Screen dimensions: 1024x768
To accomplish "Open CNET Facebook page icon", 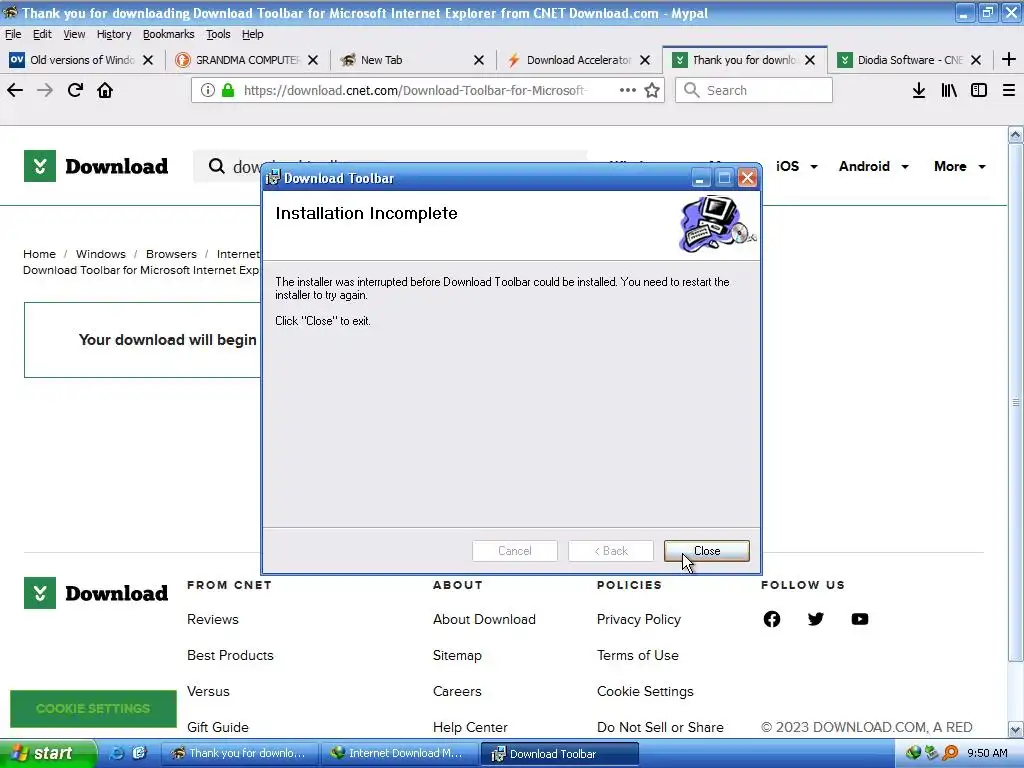I will [772, 619].
